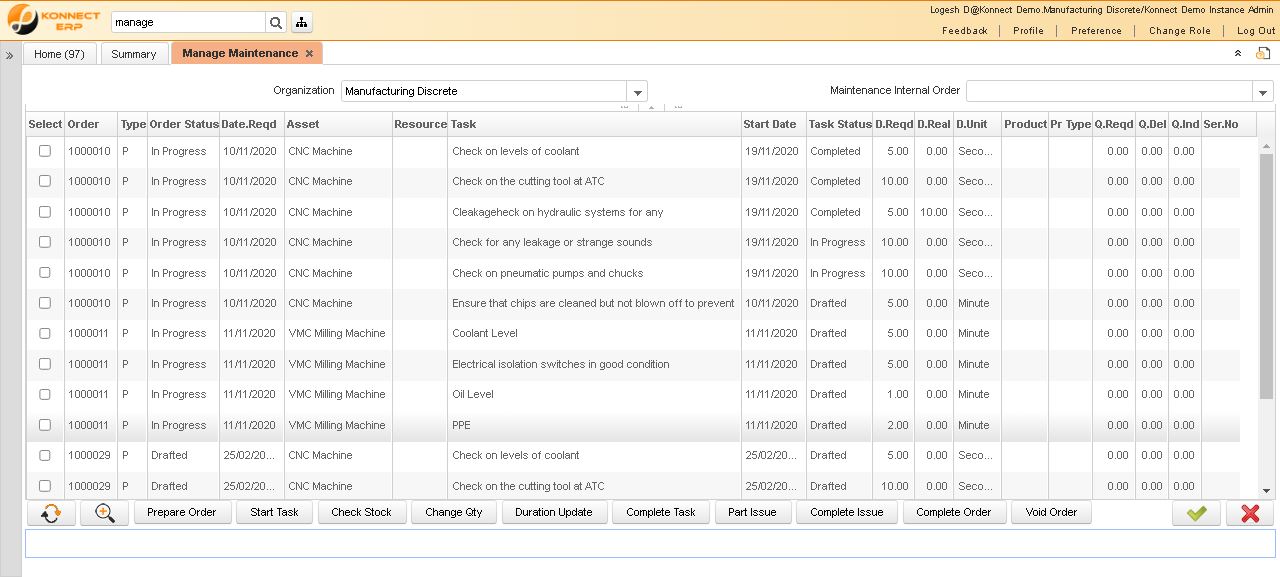Check the Select box for first 1000010 row
The height and width of the screenshot is (577, 1280).
tap(43, 151)
